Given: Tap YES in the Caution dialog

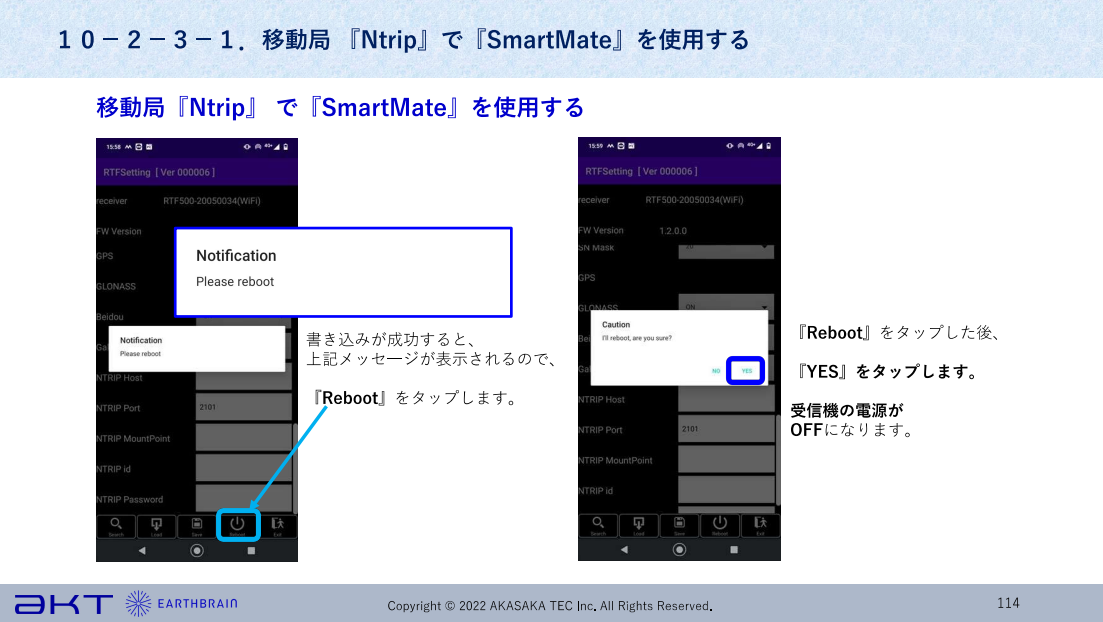Looking at the screenshot, I should (746, 371).
